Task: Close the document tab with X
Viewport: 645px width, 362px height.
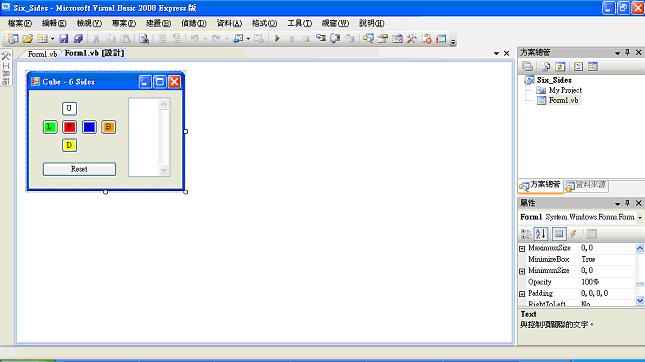Action: [506, 53]
